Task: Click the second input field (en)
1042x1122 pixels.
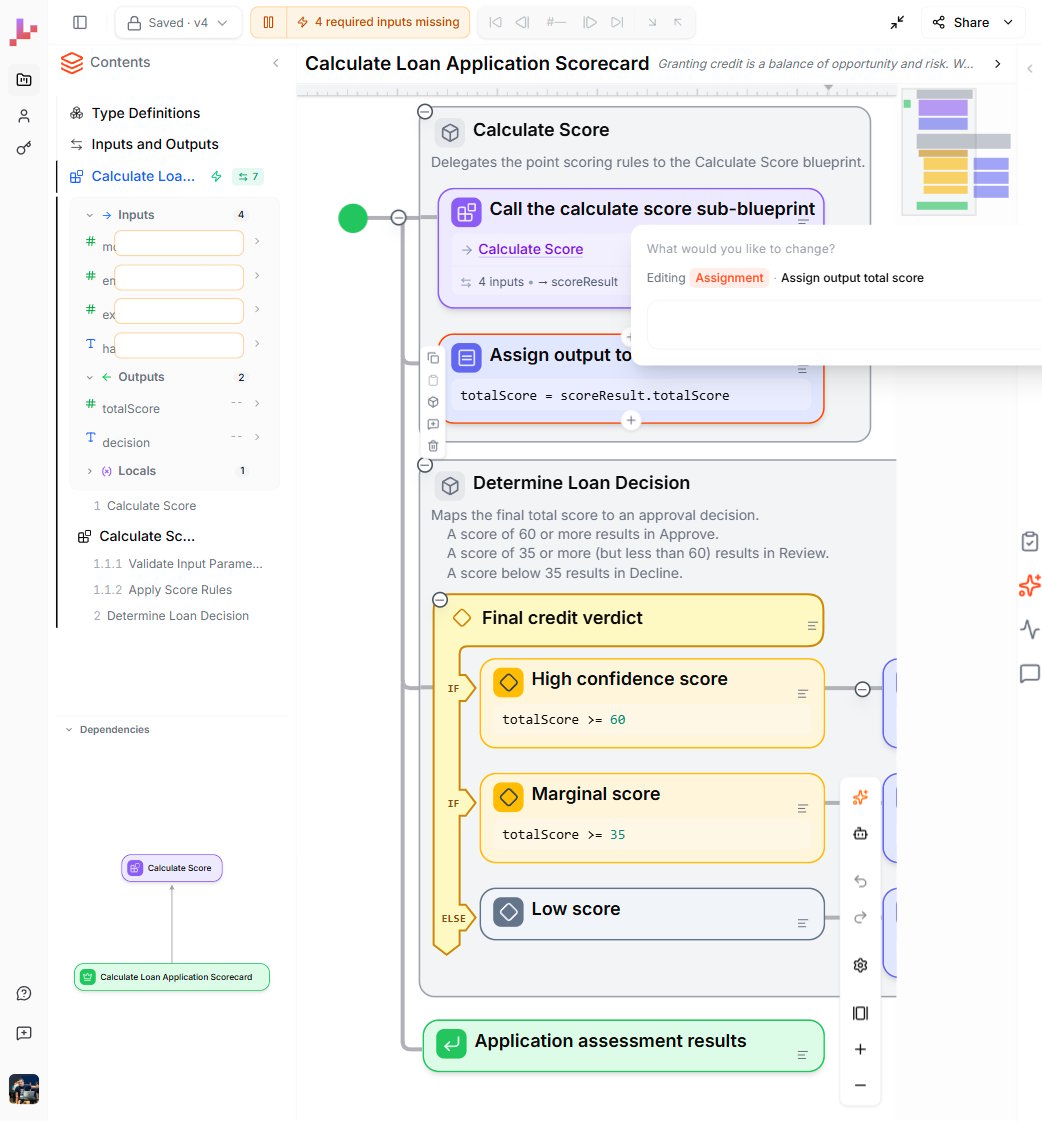Action: point(179,278)
